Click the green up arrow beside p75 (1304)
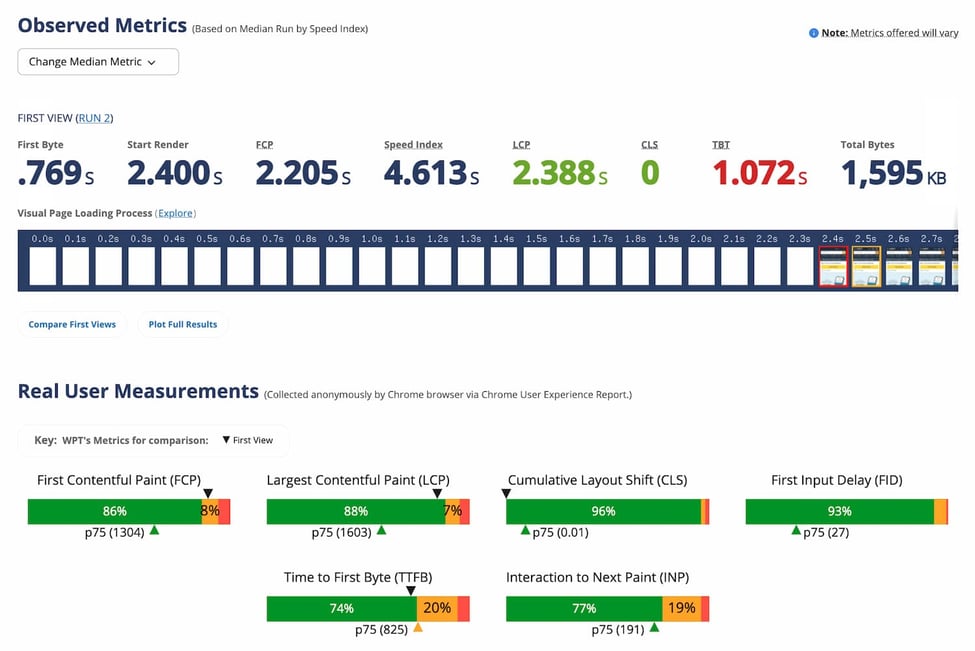The height and width of the screenshot is (651, 975). click(x=154, y=531)
